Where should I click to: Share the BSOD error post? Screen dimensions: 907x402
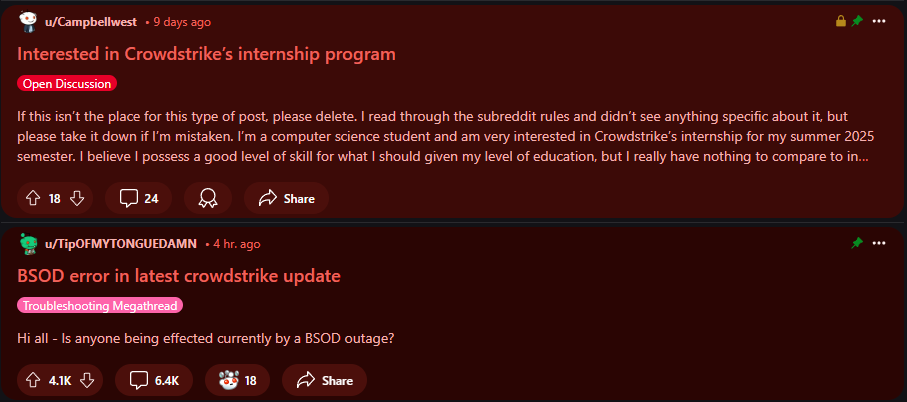[x=324, y=380]
